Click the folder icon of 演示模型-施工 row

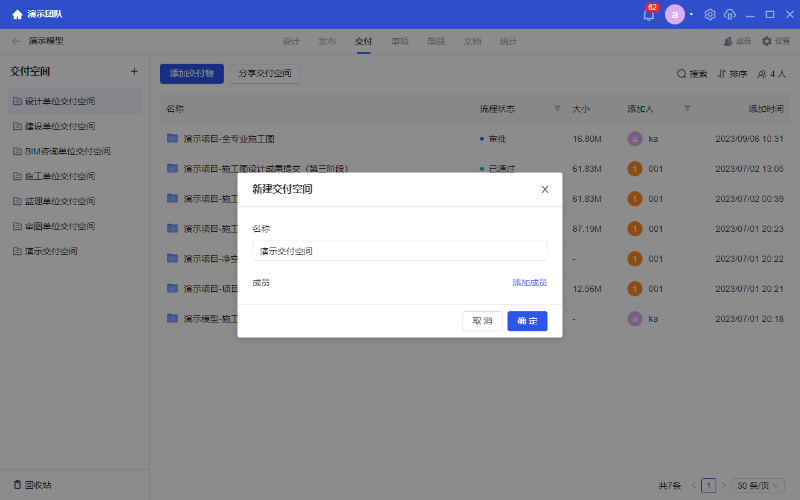[172, 318]
